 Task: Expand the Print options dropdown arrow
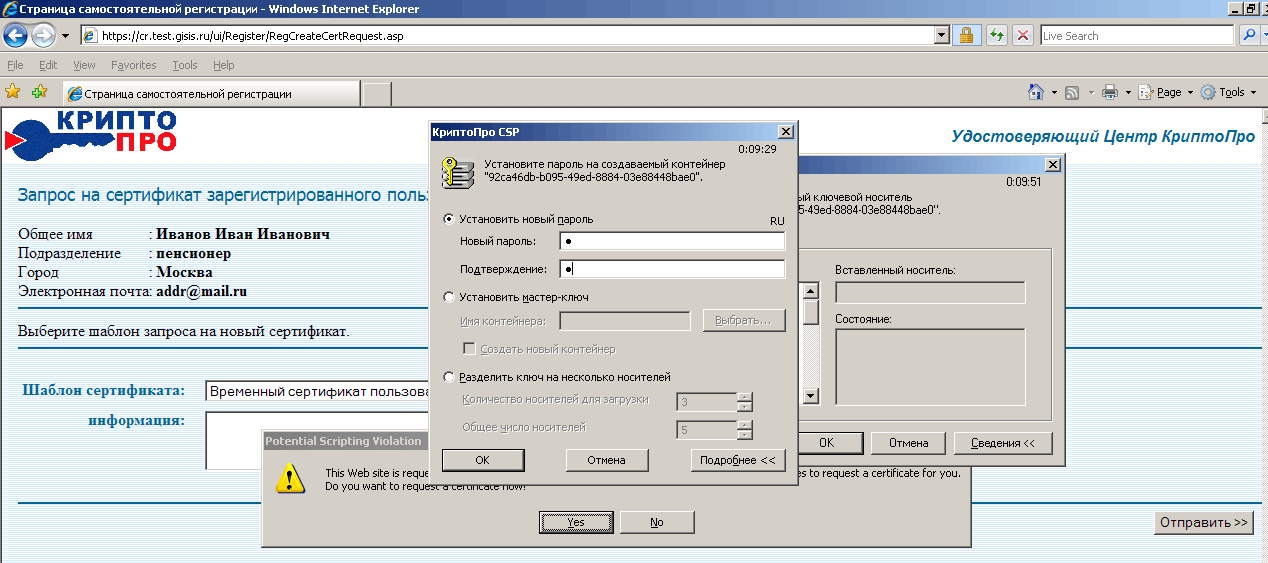tap(1128, 92)
